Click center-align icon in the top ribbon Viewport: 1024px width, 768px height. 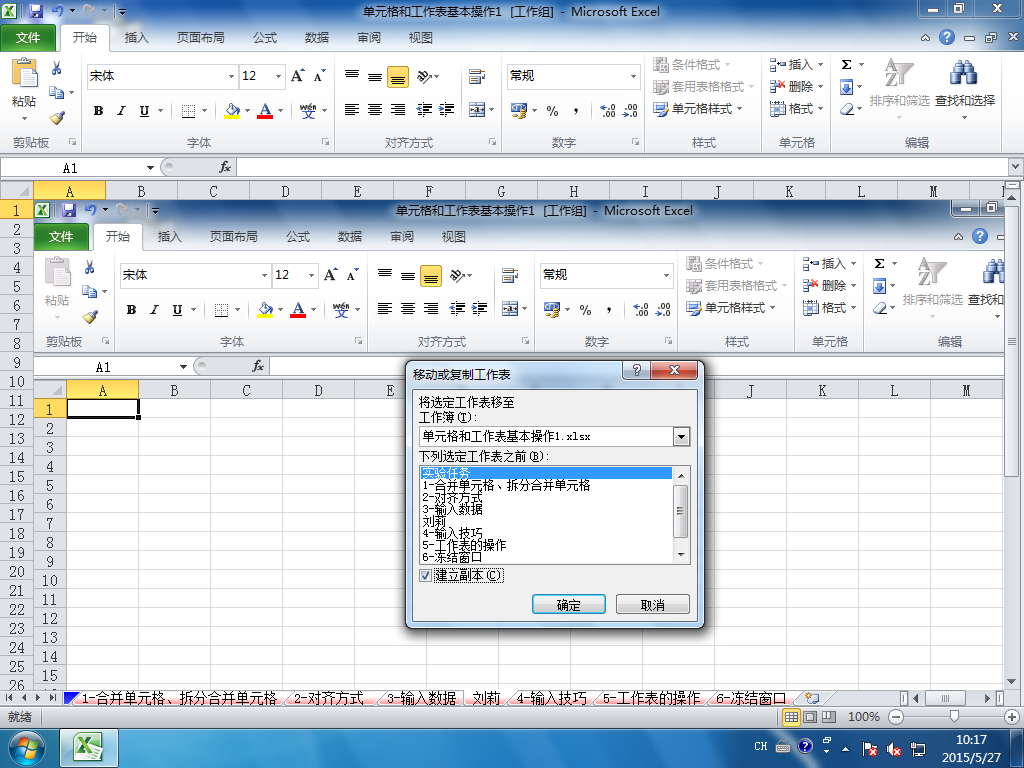pyautogui.click(x=375, y=110)
